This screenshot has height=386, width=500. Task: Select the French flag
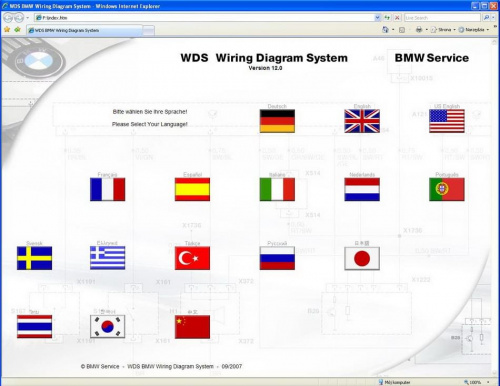point(107,189)
